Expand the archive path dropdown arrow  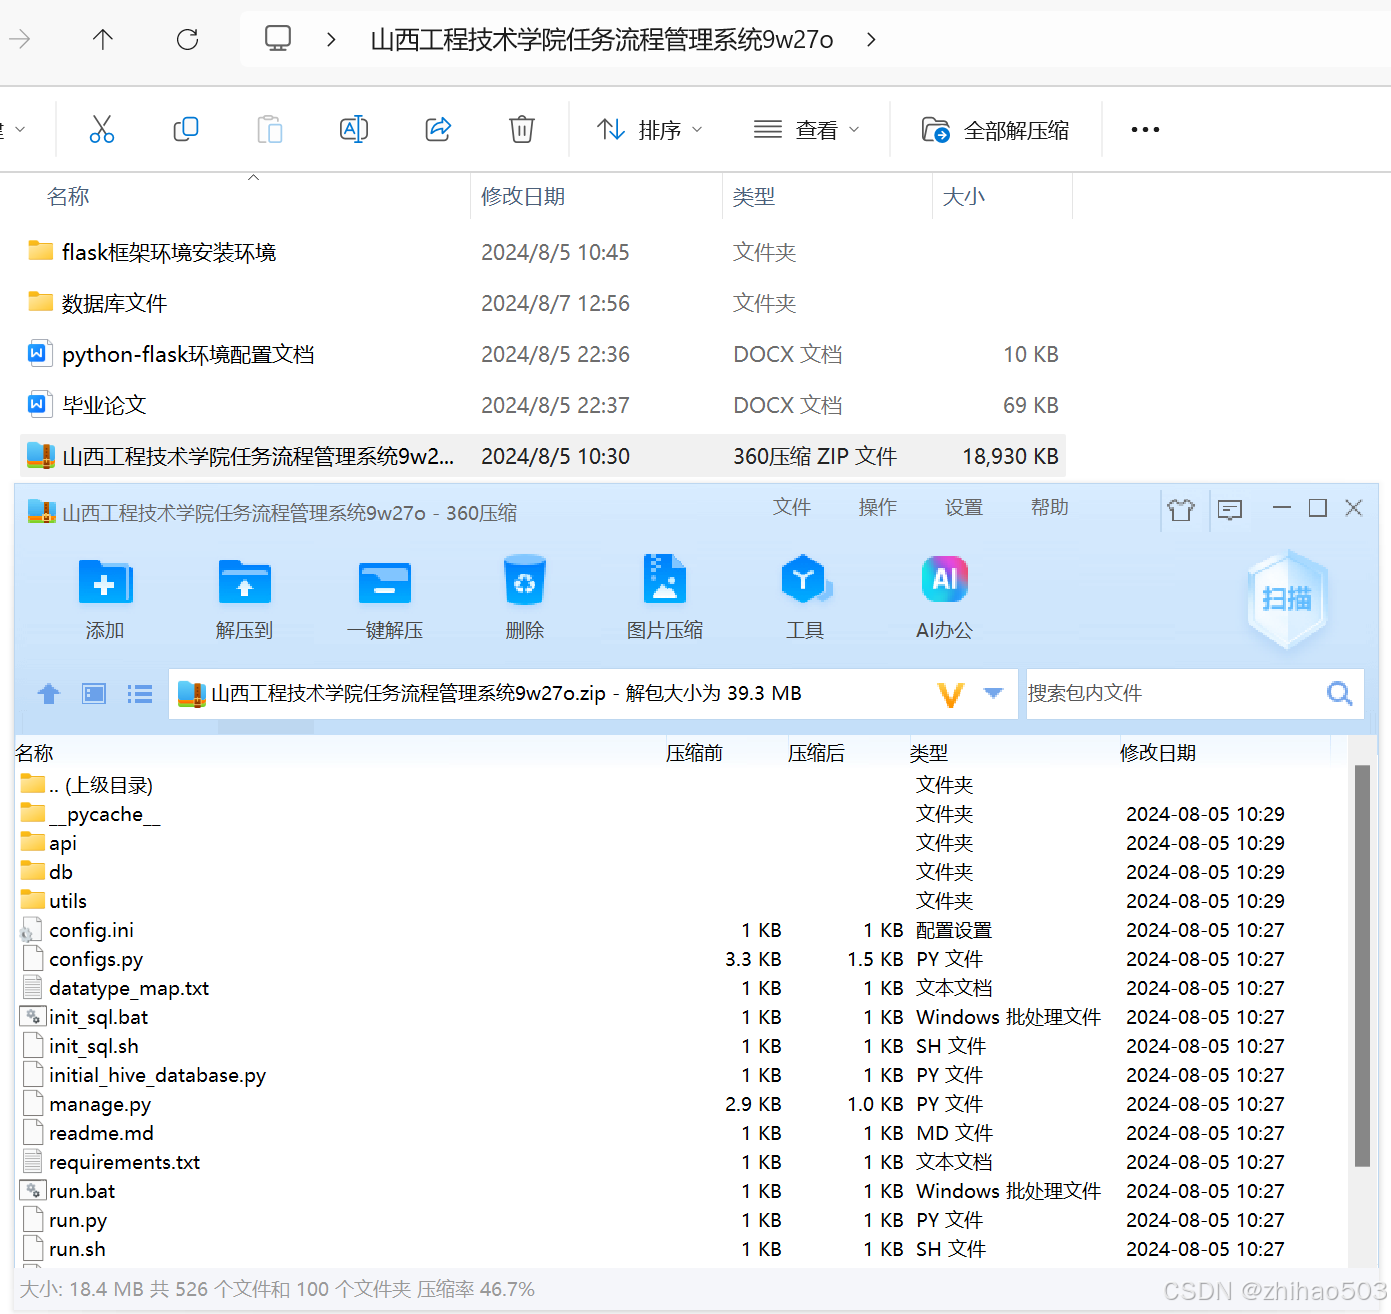coord(993,693)
